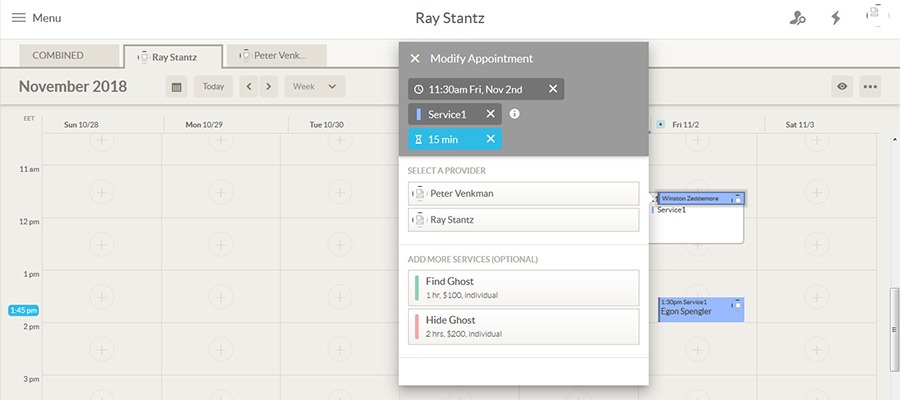Image resolution: width=900 pixels, height=400 pixels.
Task: Click icon on Egon Spengler appointment
Action: tap(736, 305)
